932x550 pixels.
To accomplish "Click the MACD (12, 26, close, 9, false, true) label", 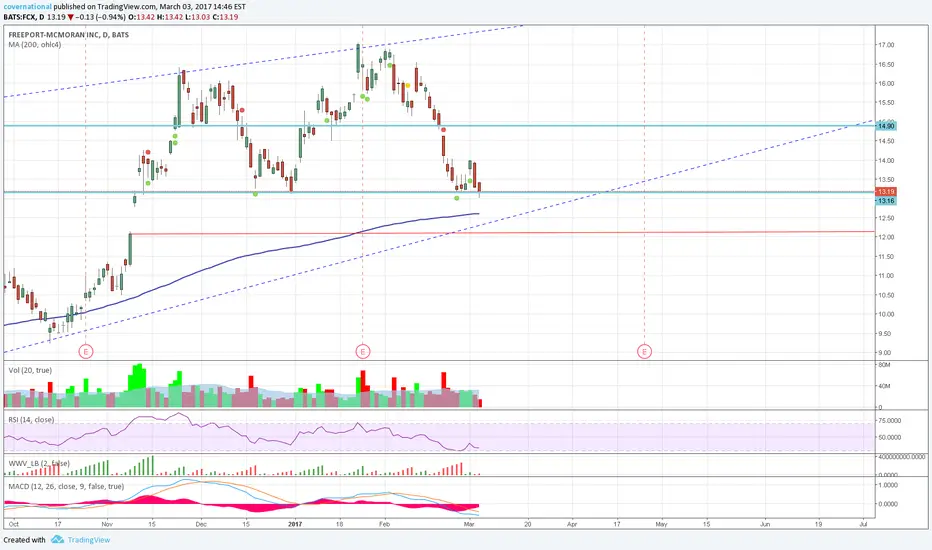I will tap(66, 486).
